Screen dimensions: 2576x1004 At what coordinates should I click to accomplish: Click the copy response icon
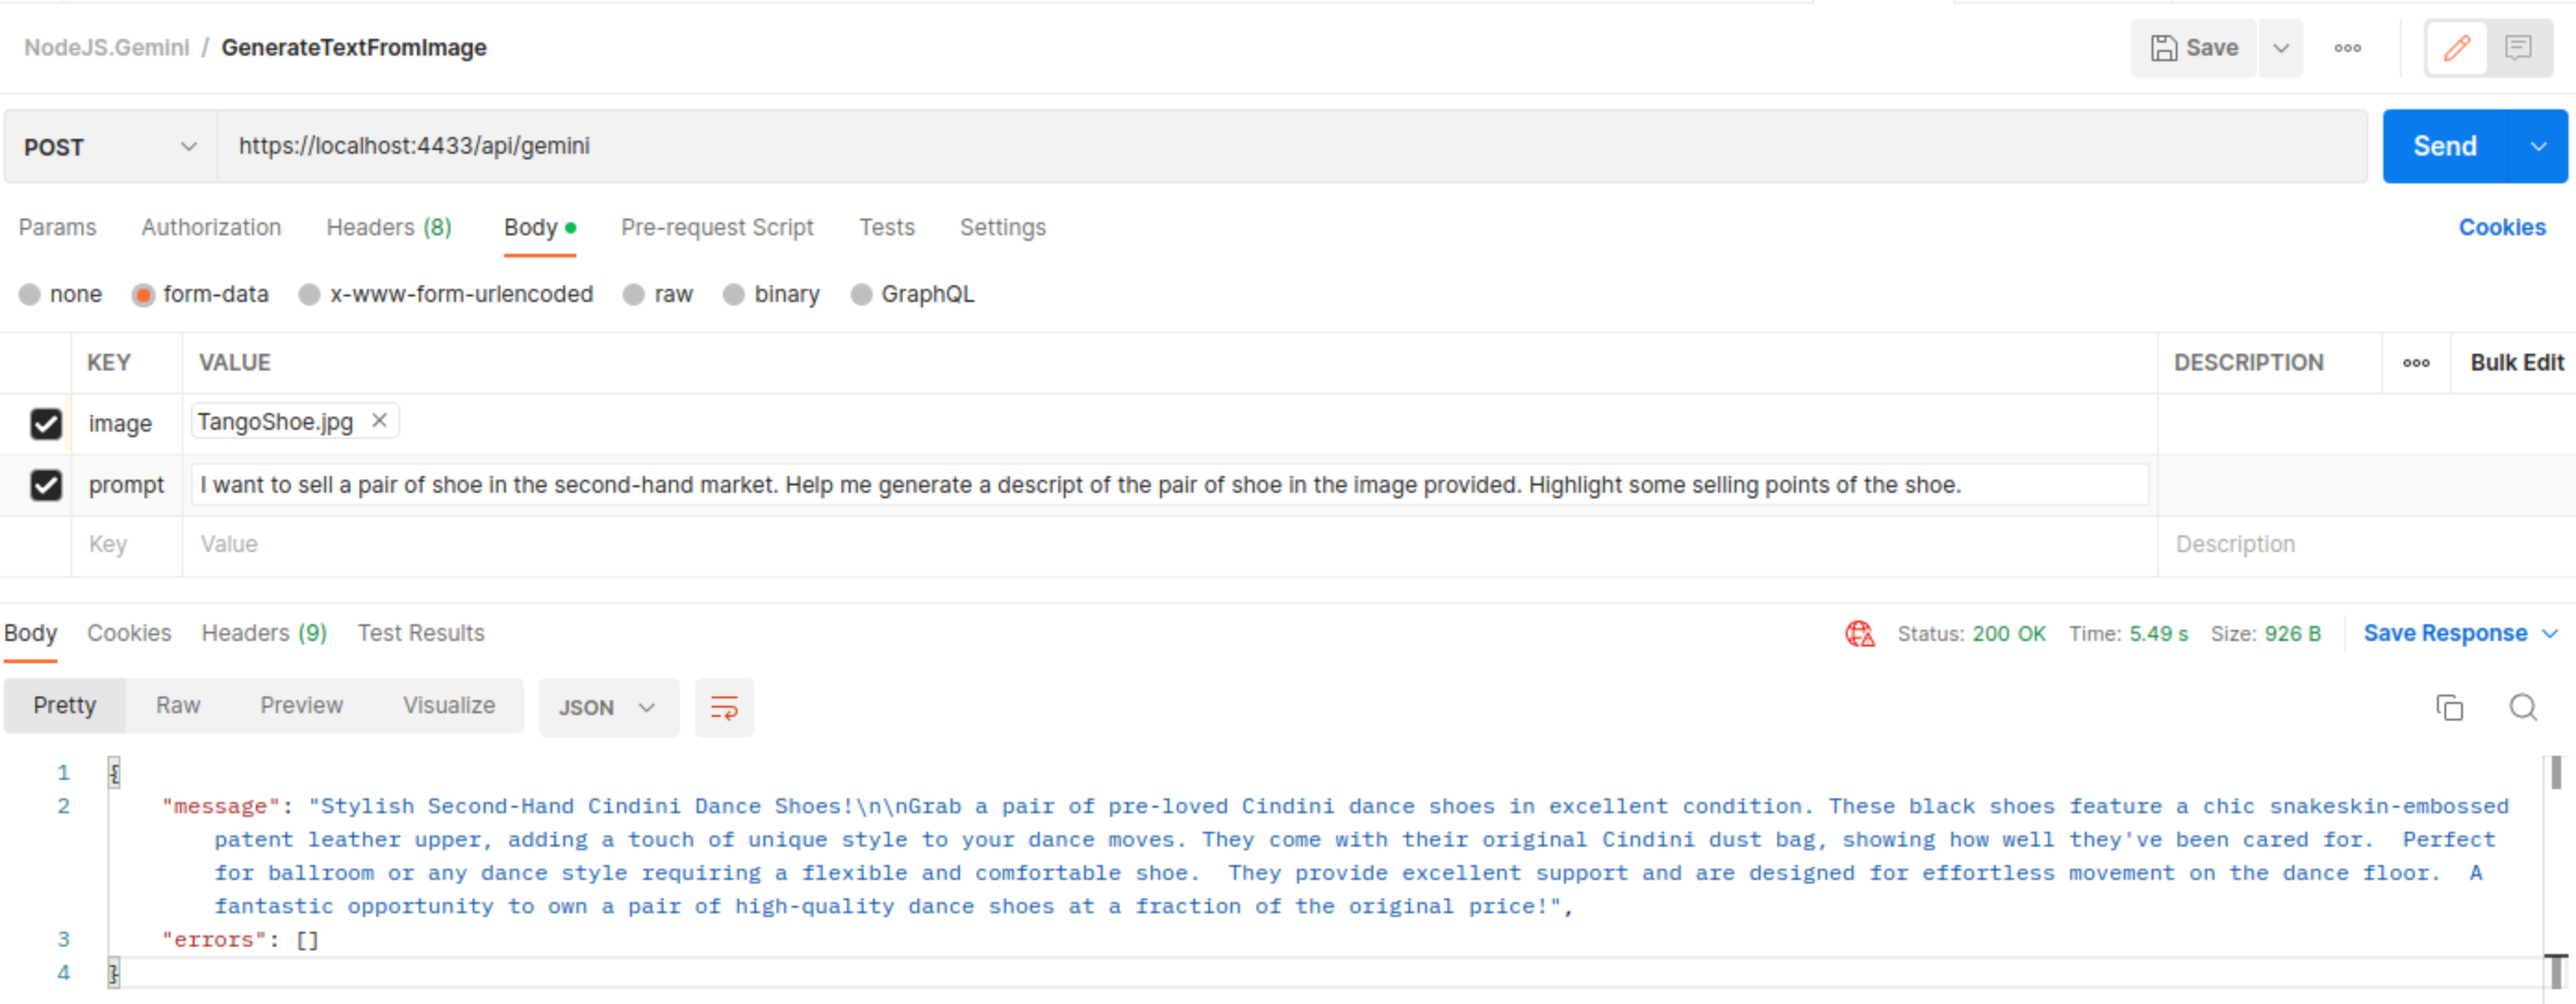click(2449, 707)
